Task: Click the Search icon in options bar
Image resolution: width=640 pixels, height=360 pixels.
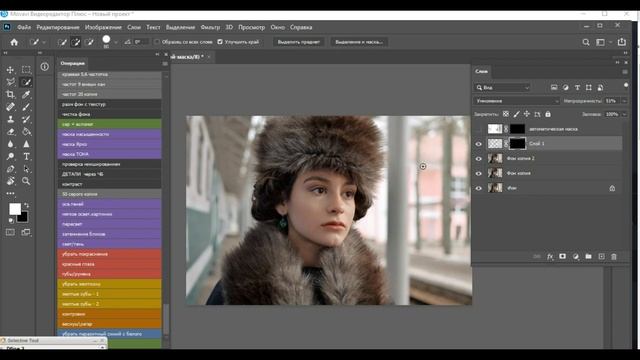Action: pyautogui.click(x=586, y=42)
